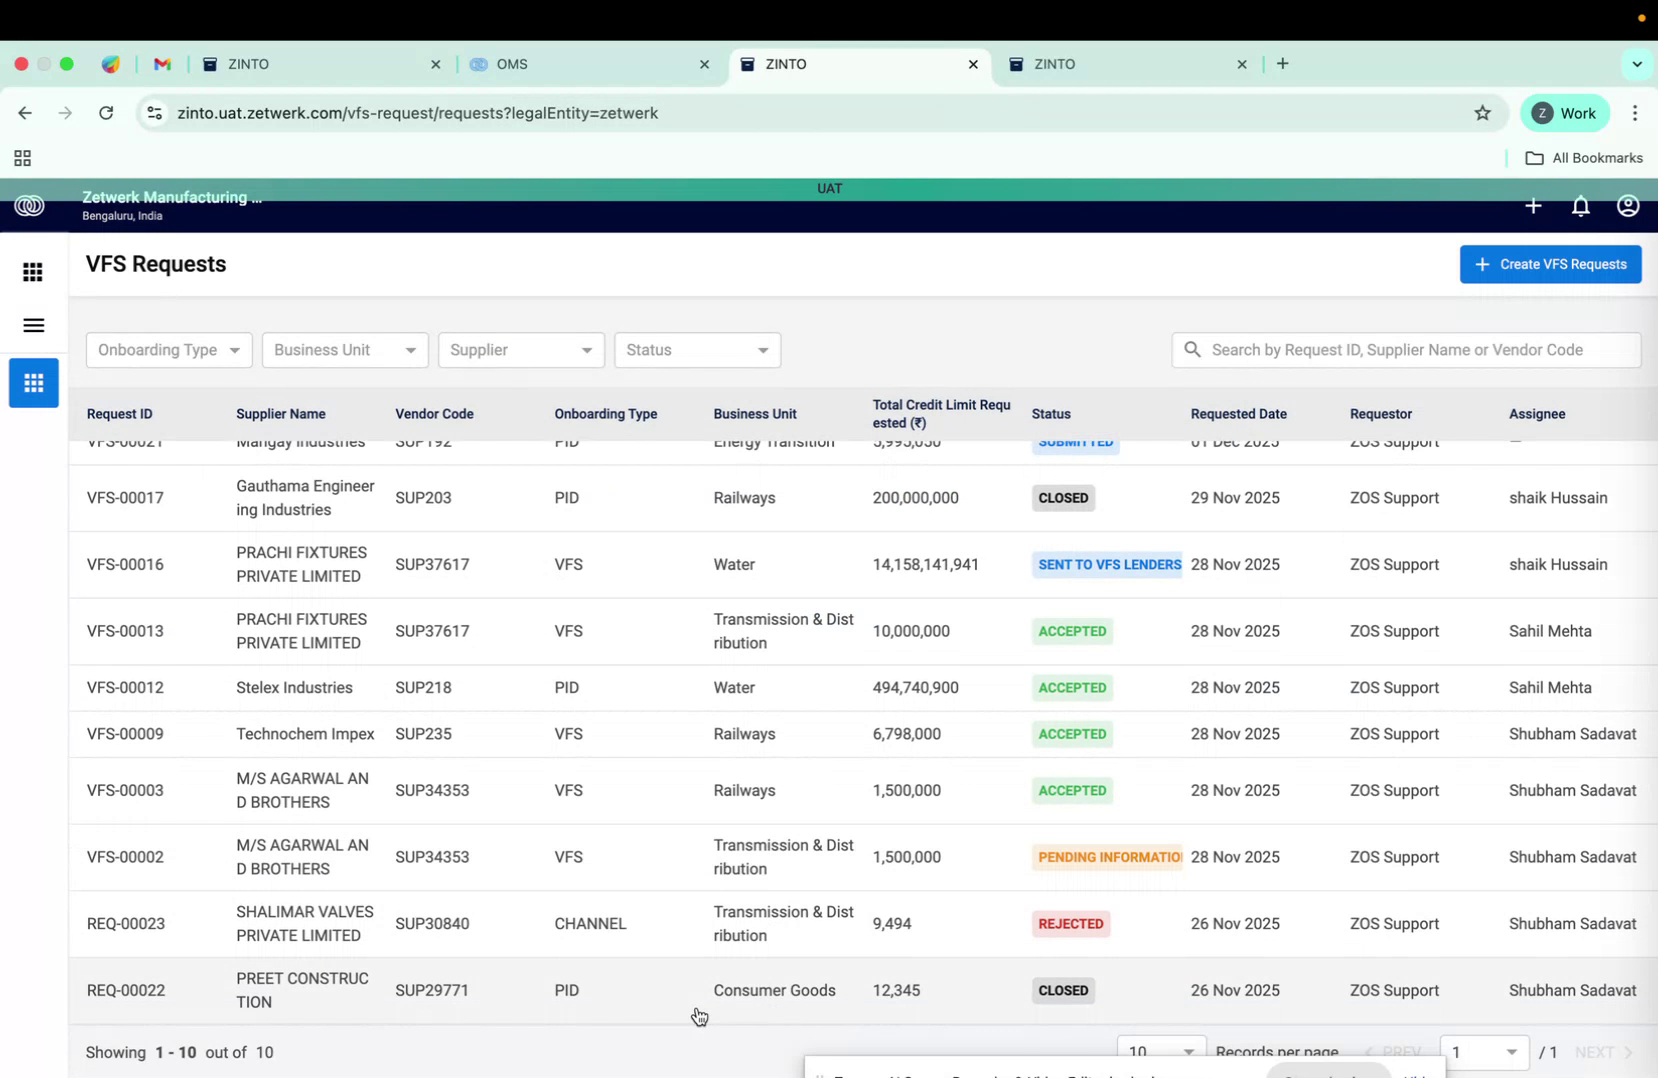This screenshot has width=1658, height=1078.
Task: Click the Create VFS Requests button
Action: pos(1551,264)
